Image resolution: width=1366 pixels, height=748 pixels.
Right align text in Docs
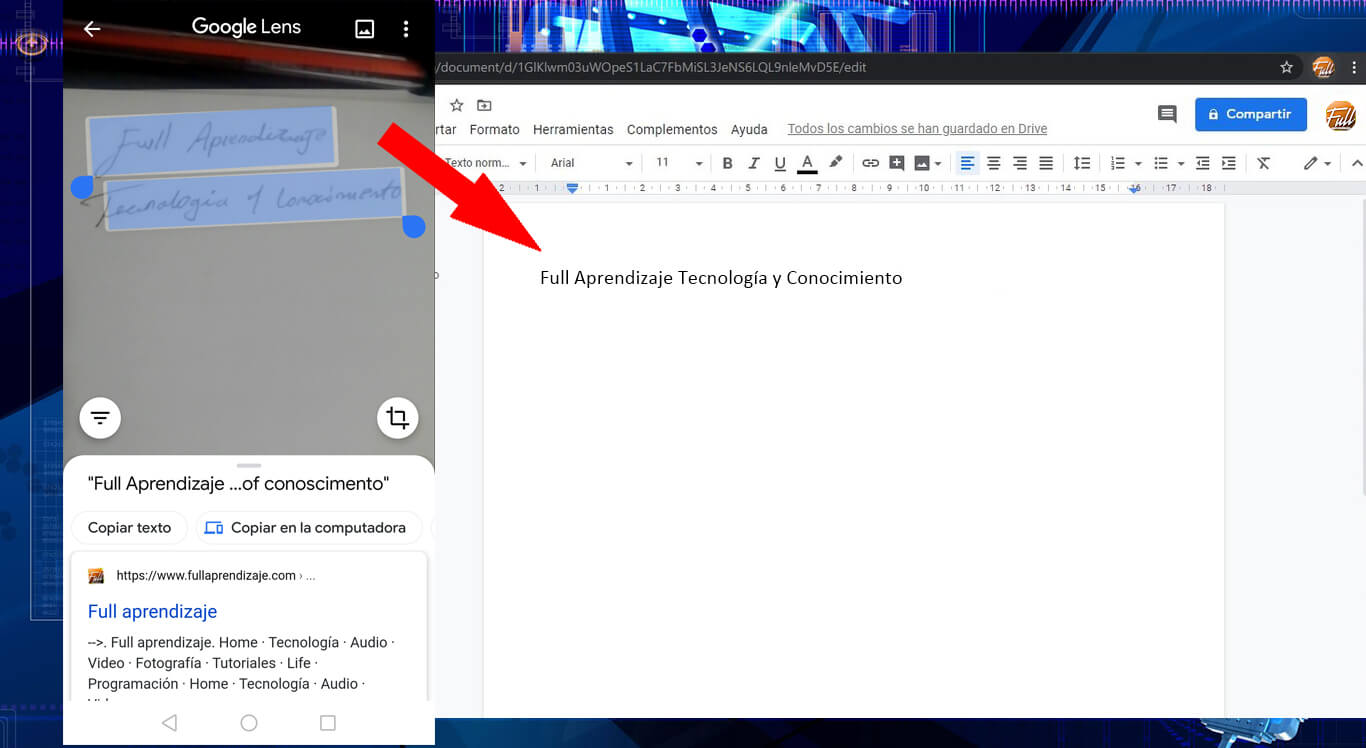coord(1020,163)
